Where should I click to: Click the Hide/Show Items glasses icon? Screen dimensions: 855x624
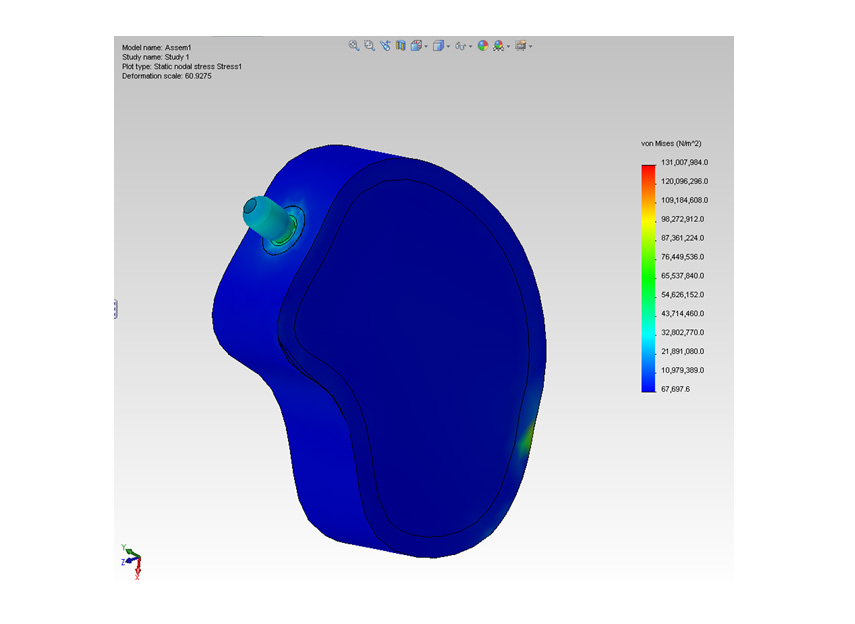pos(461,46)
